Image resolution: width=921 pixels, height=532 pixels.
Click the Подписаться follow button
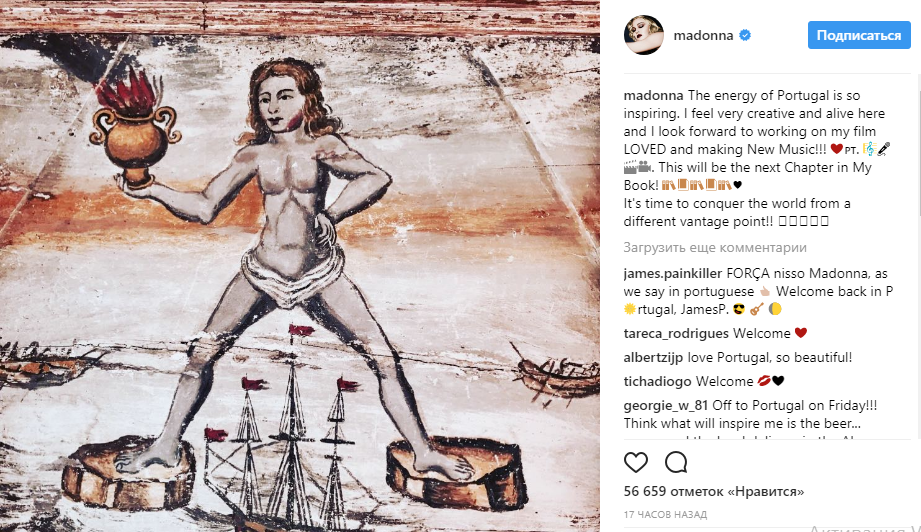click(859, 35)
